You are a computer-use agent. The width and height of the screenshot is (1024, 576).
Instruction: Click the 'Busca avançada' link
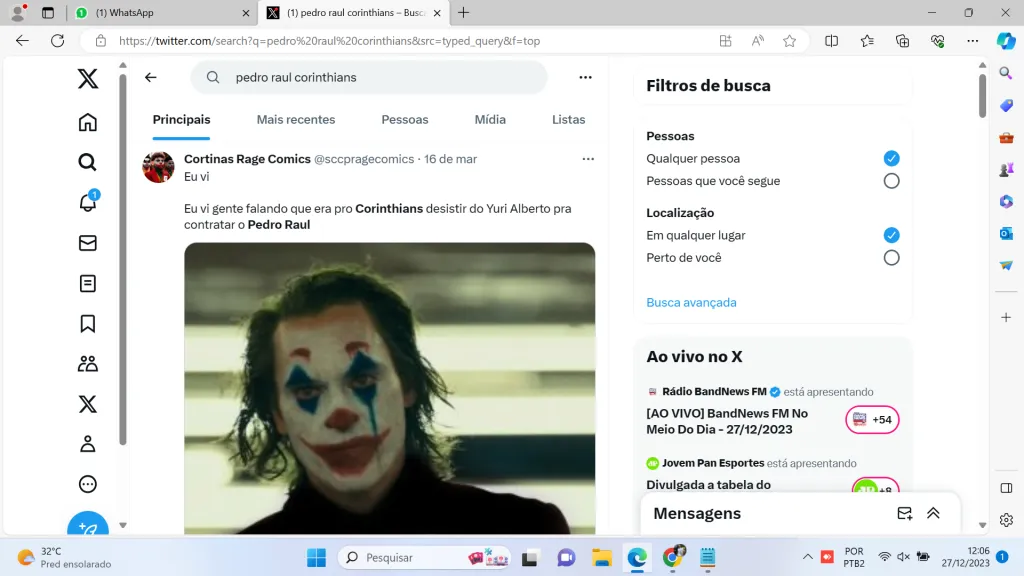click(x=691, y=302)
